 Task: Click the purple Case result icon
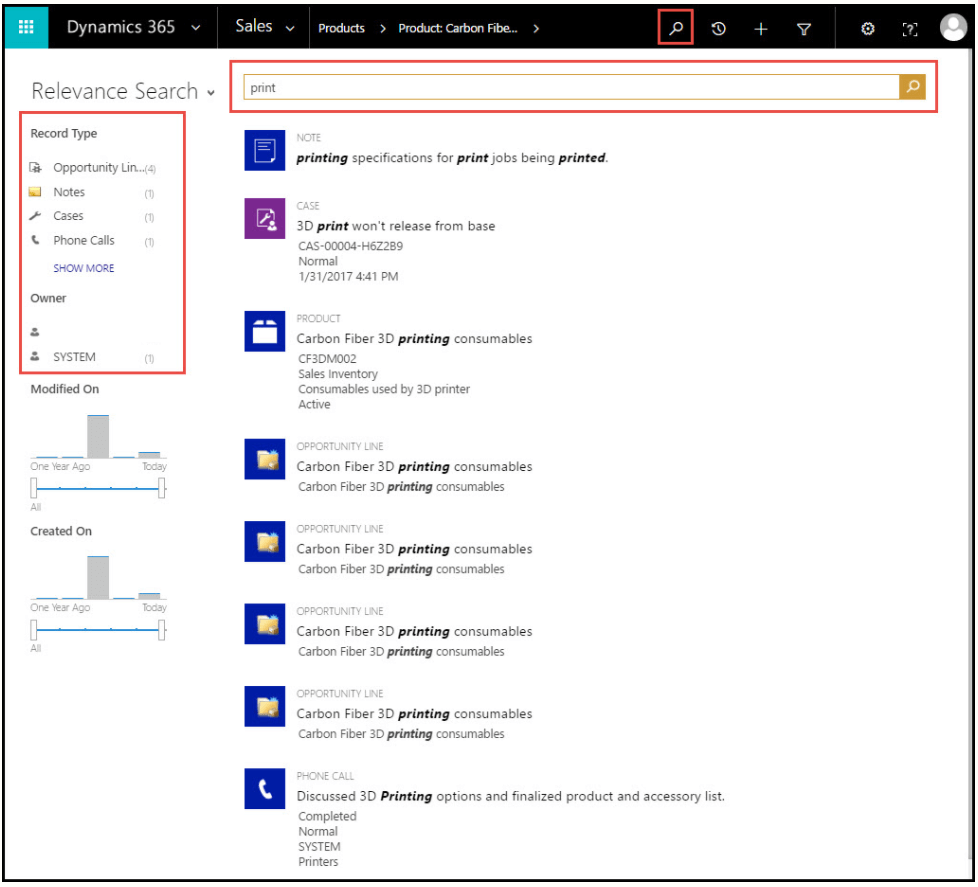point(264,218)
